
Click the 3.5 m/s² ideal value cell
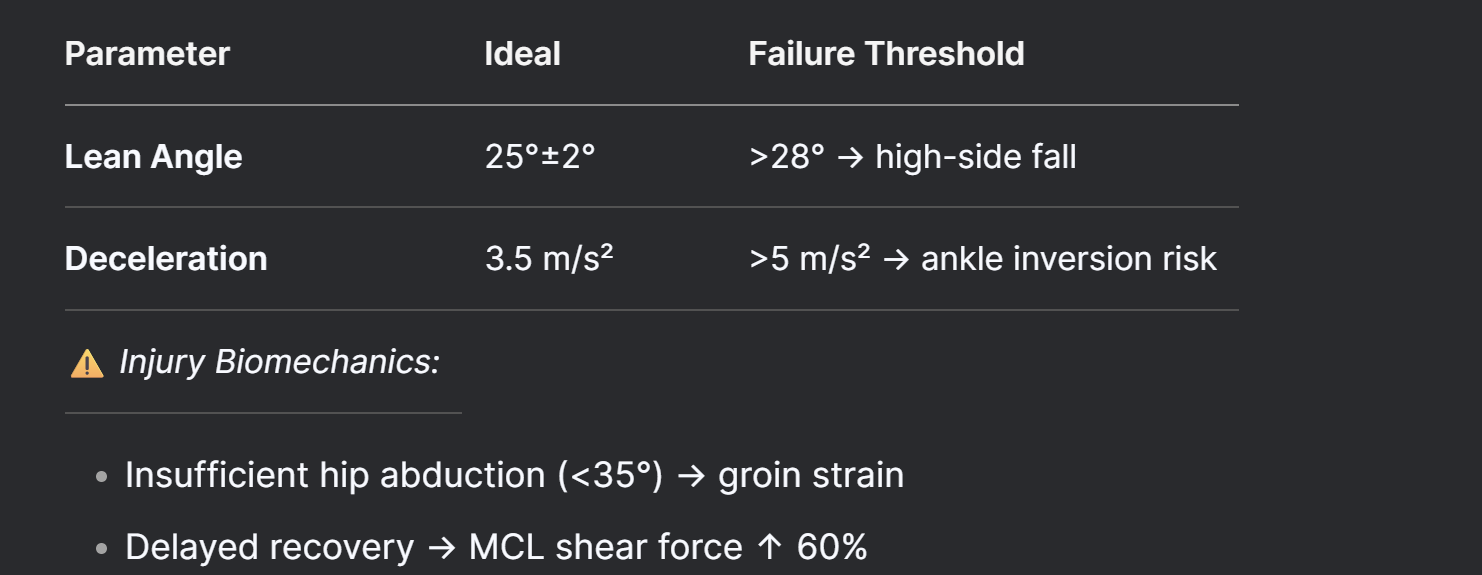549,258
